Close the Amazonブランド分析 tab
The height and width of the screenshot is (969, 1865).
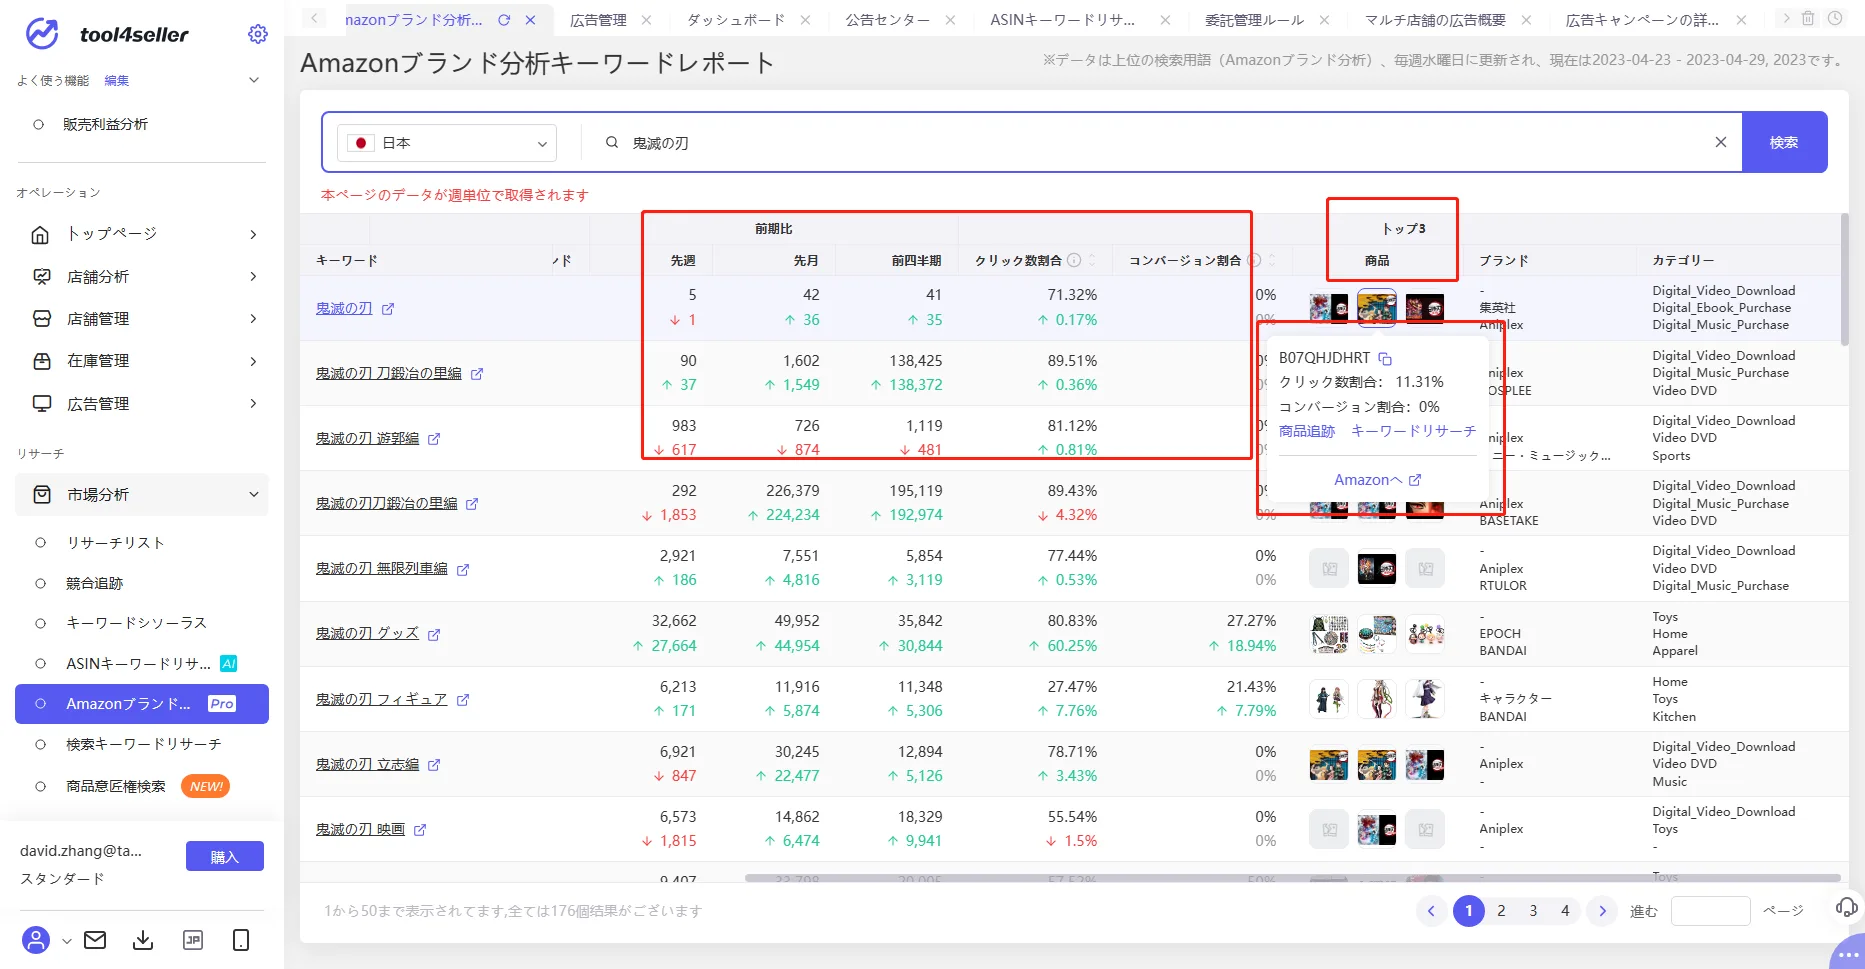click(x=531, y=20)
